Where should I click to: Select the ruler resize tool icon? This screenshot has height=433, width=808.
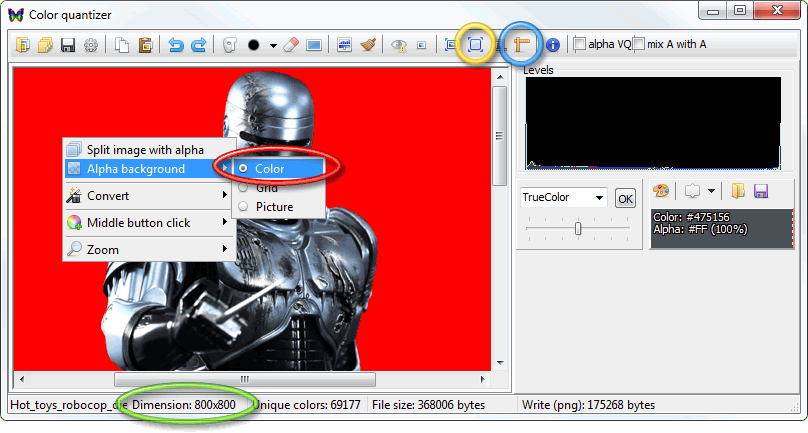click(x=521, y=45)
